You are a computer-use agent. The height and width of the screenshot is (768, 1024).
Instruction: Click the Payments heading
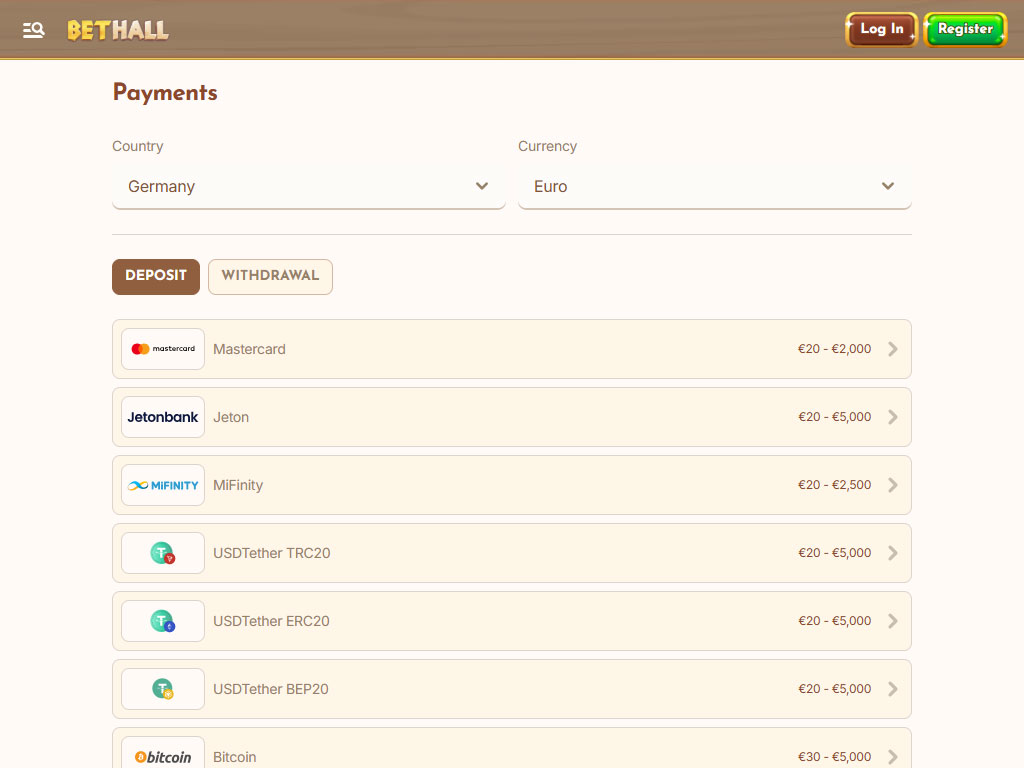(x=165, y=93)
